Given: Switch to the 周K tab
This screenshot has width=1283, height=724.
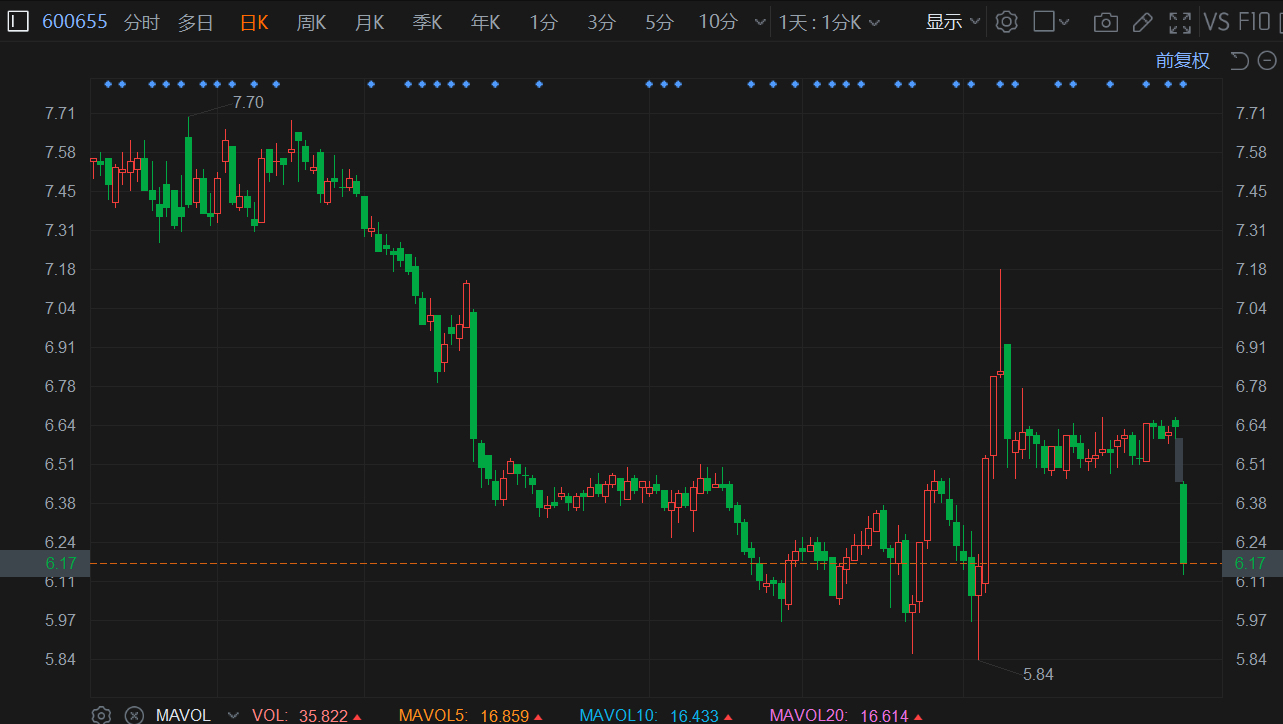Looking at the screenshot, I should click(311, 22).
